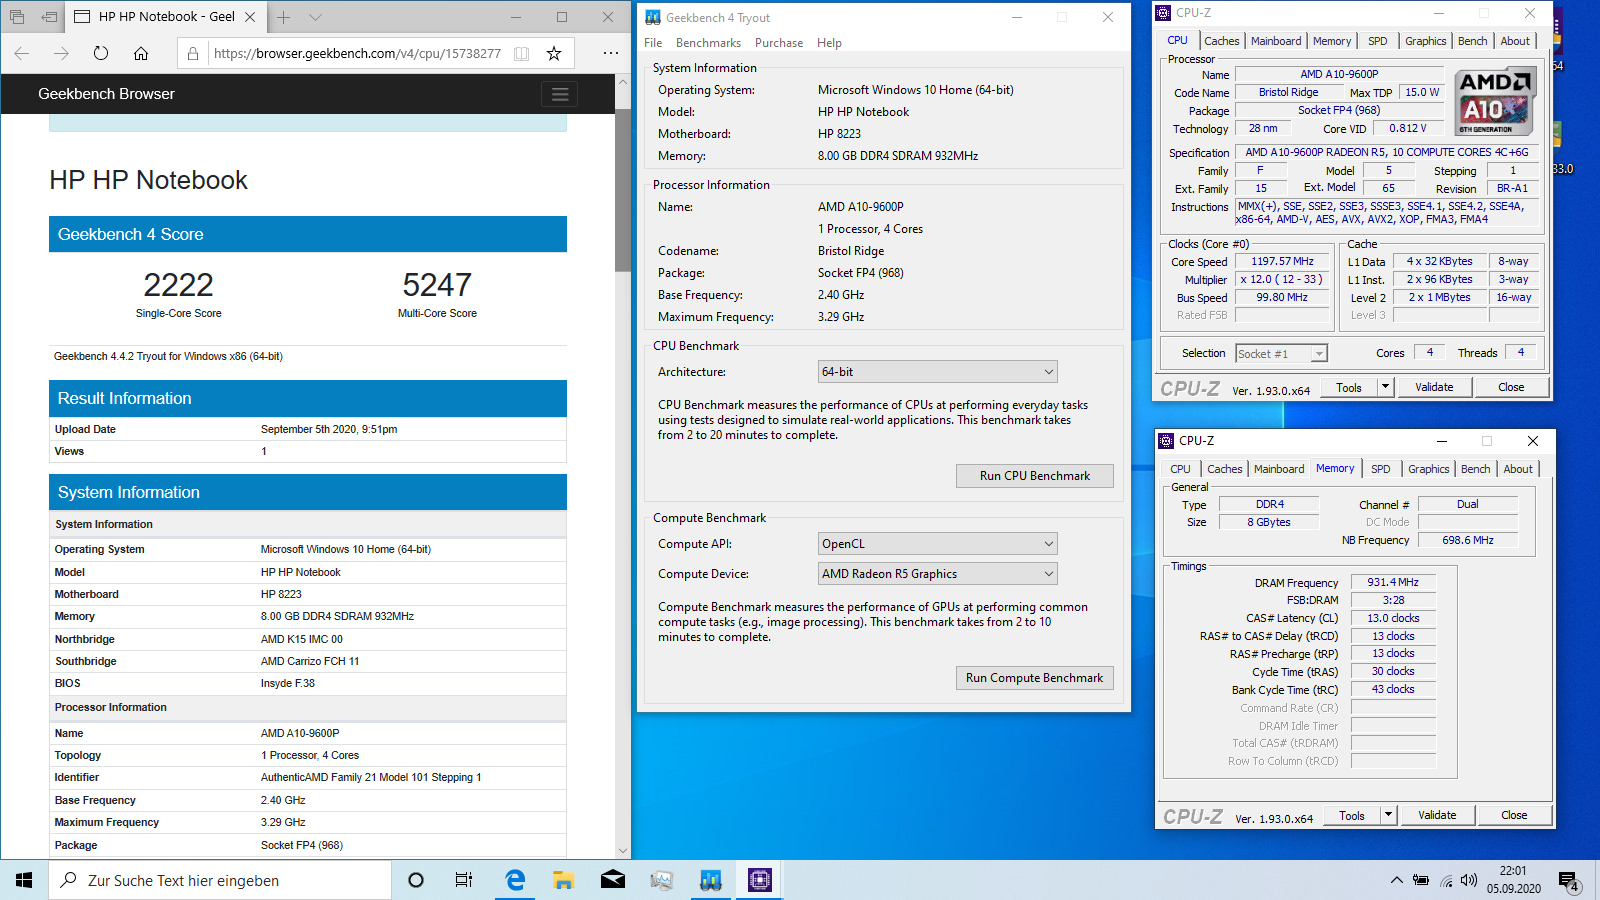The width and height of the screenshot is (1600, 900).
Task: Go back in Edge browser
Action: (22, 53)
